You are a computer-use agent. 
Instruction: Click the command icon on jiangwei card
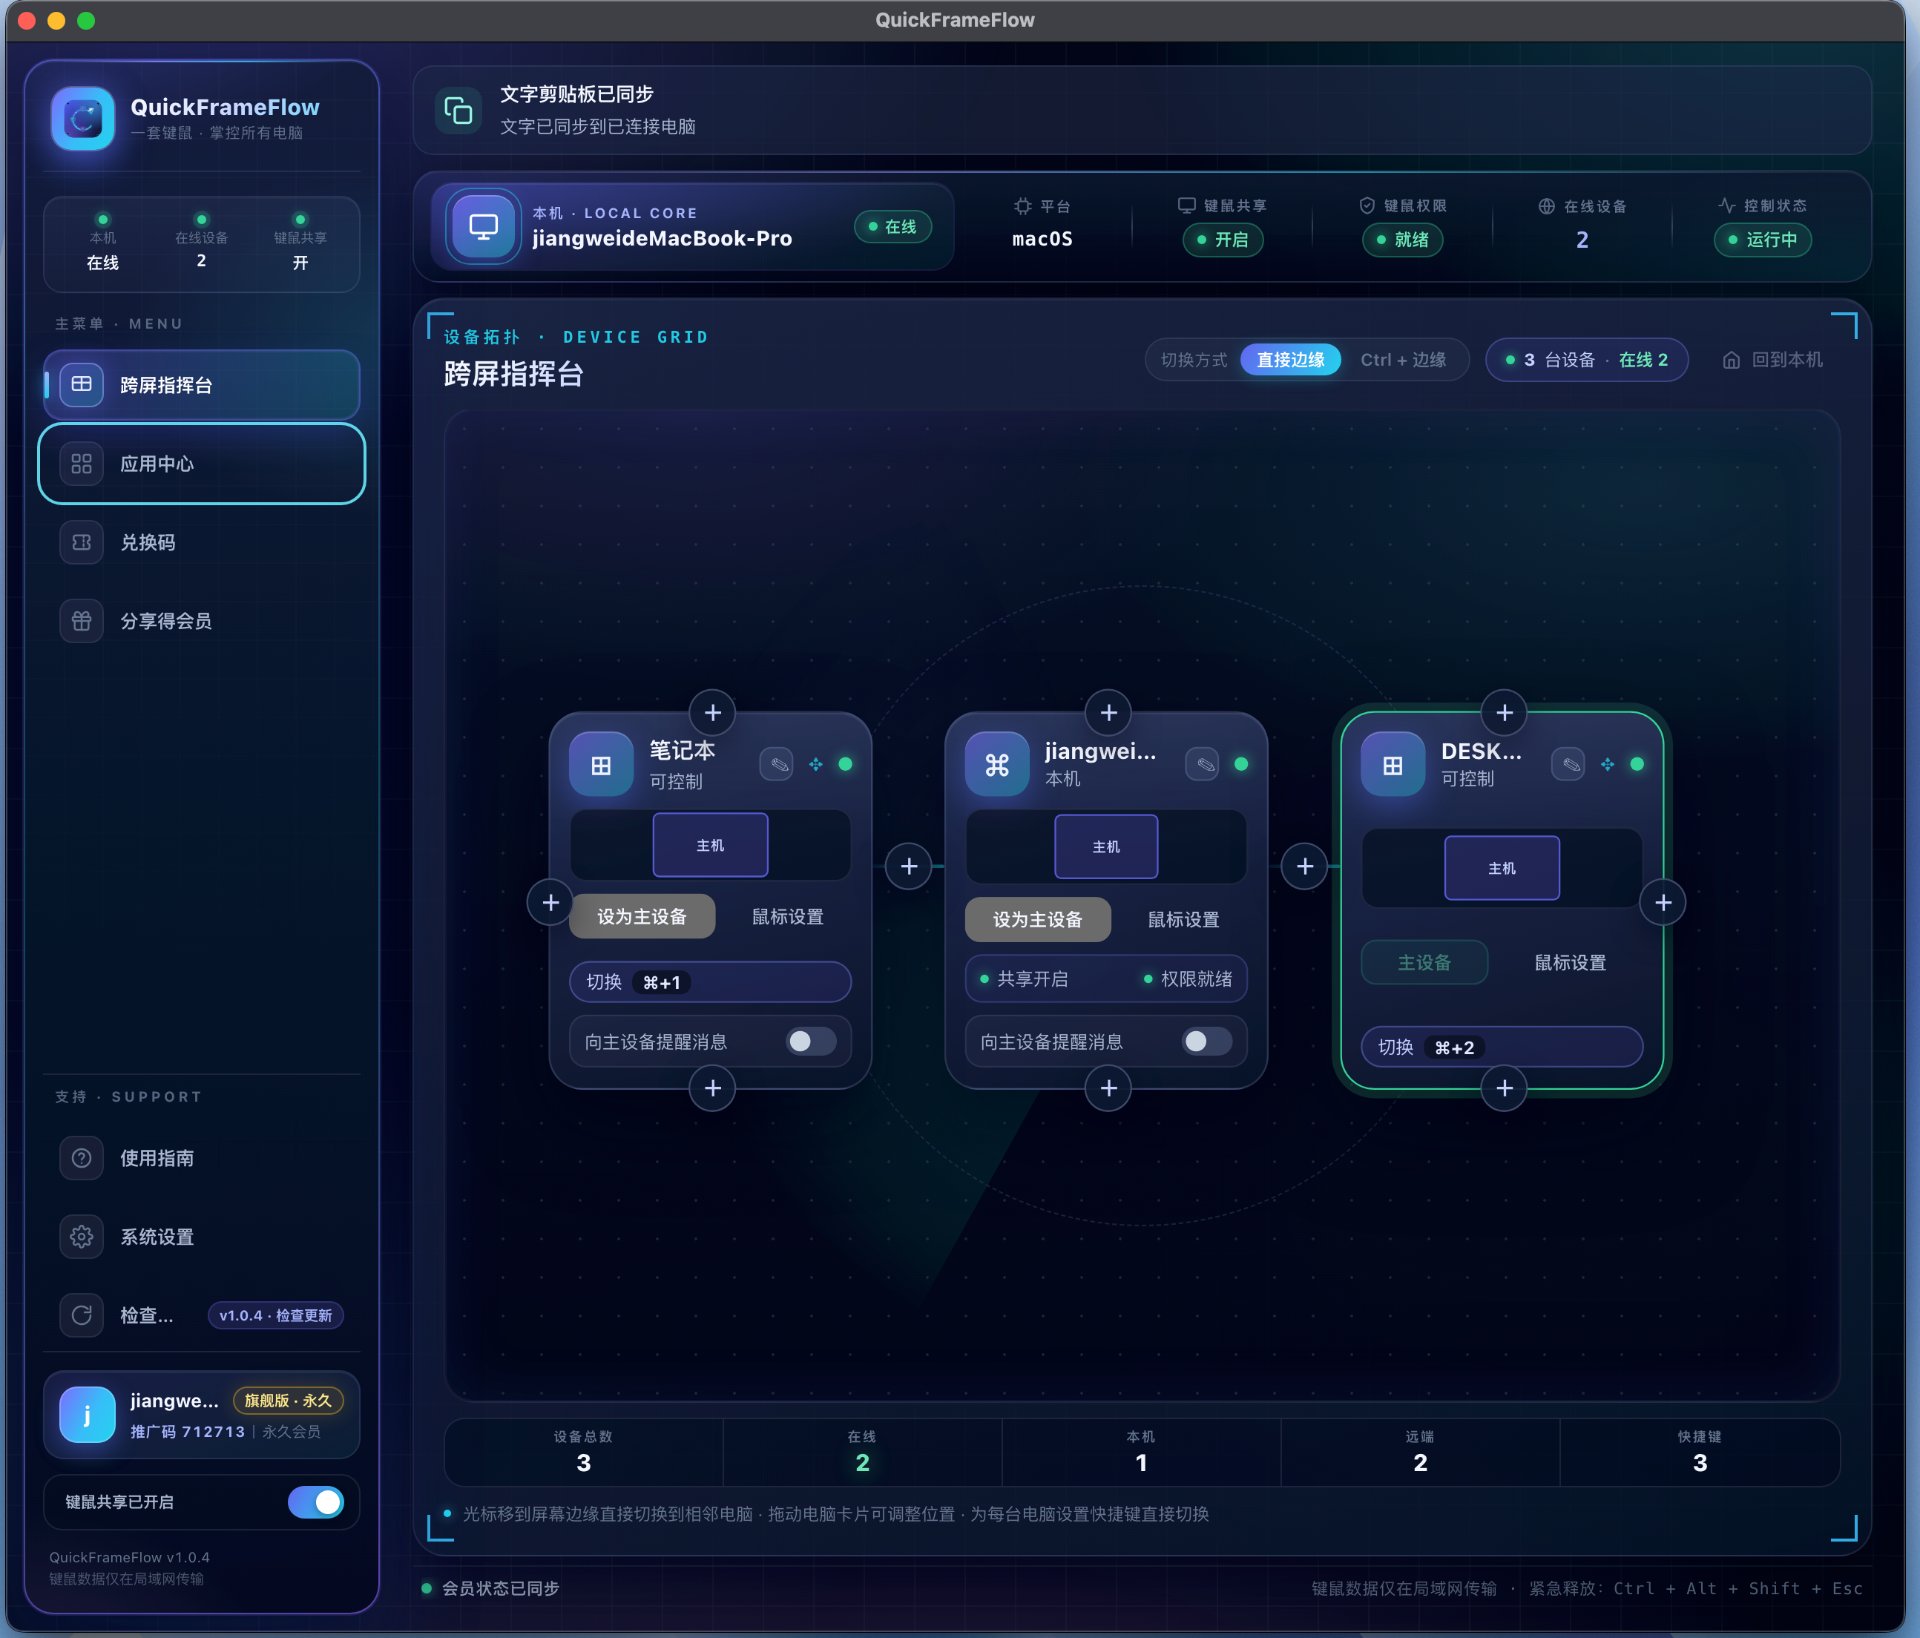[997, 765]
